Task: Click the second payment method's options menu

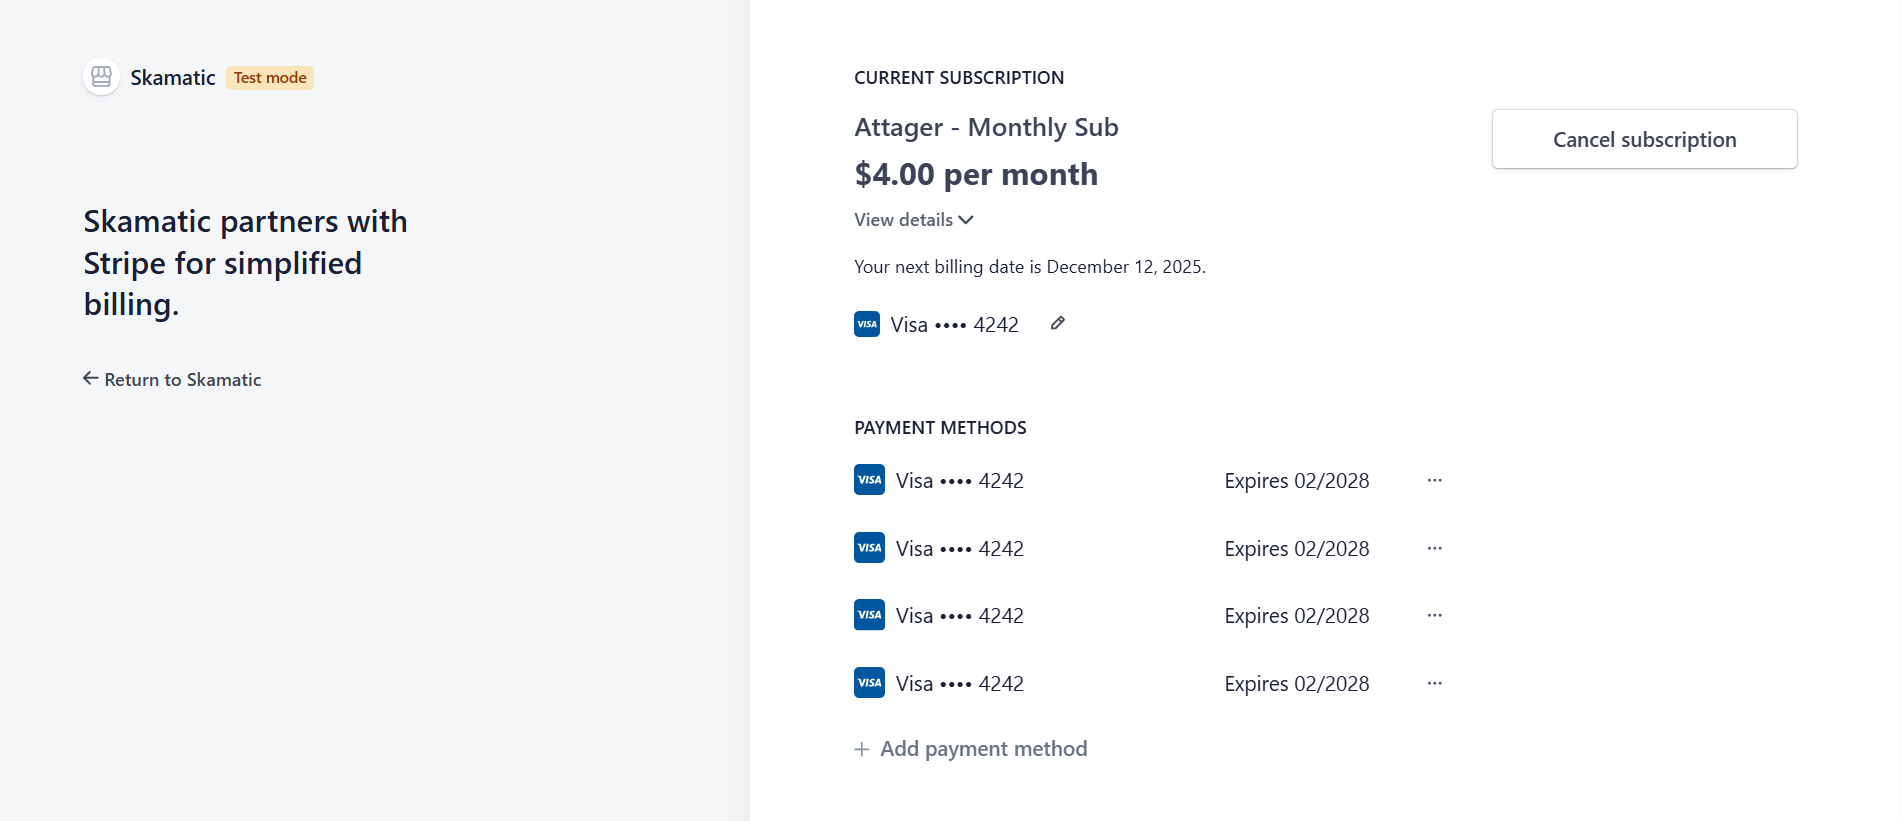Action: [x=1434, y=548]
